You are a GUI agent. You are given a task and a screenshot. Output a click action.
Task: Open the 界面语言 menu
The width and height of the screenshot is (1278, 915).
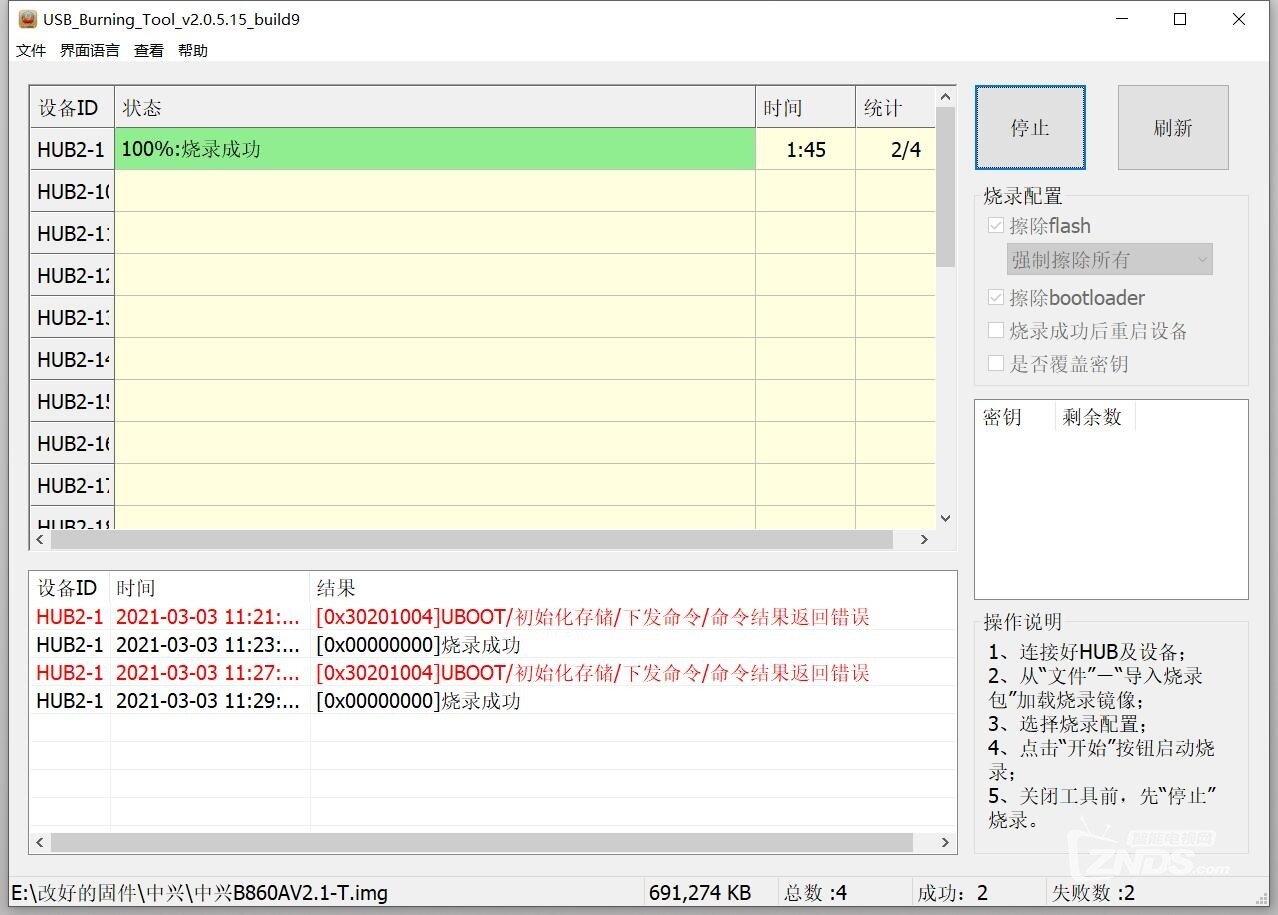pos(90,51)
